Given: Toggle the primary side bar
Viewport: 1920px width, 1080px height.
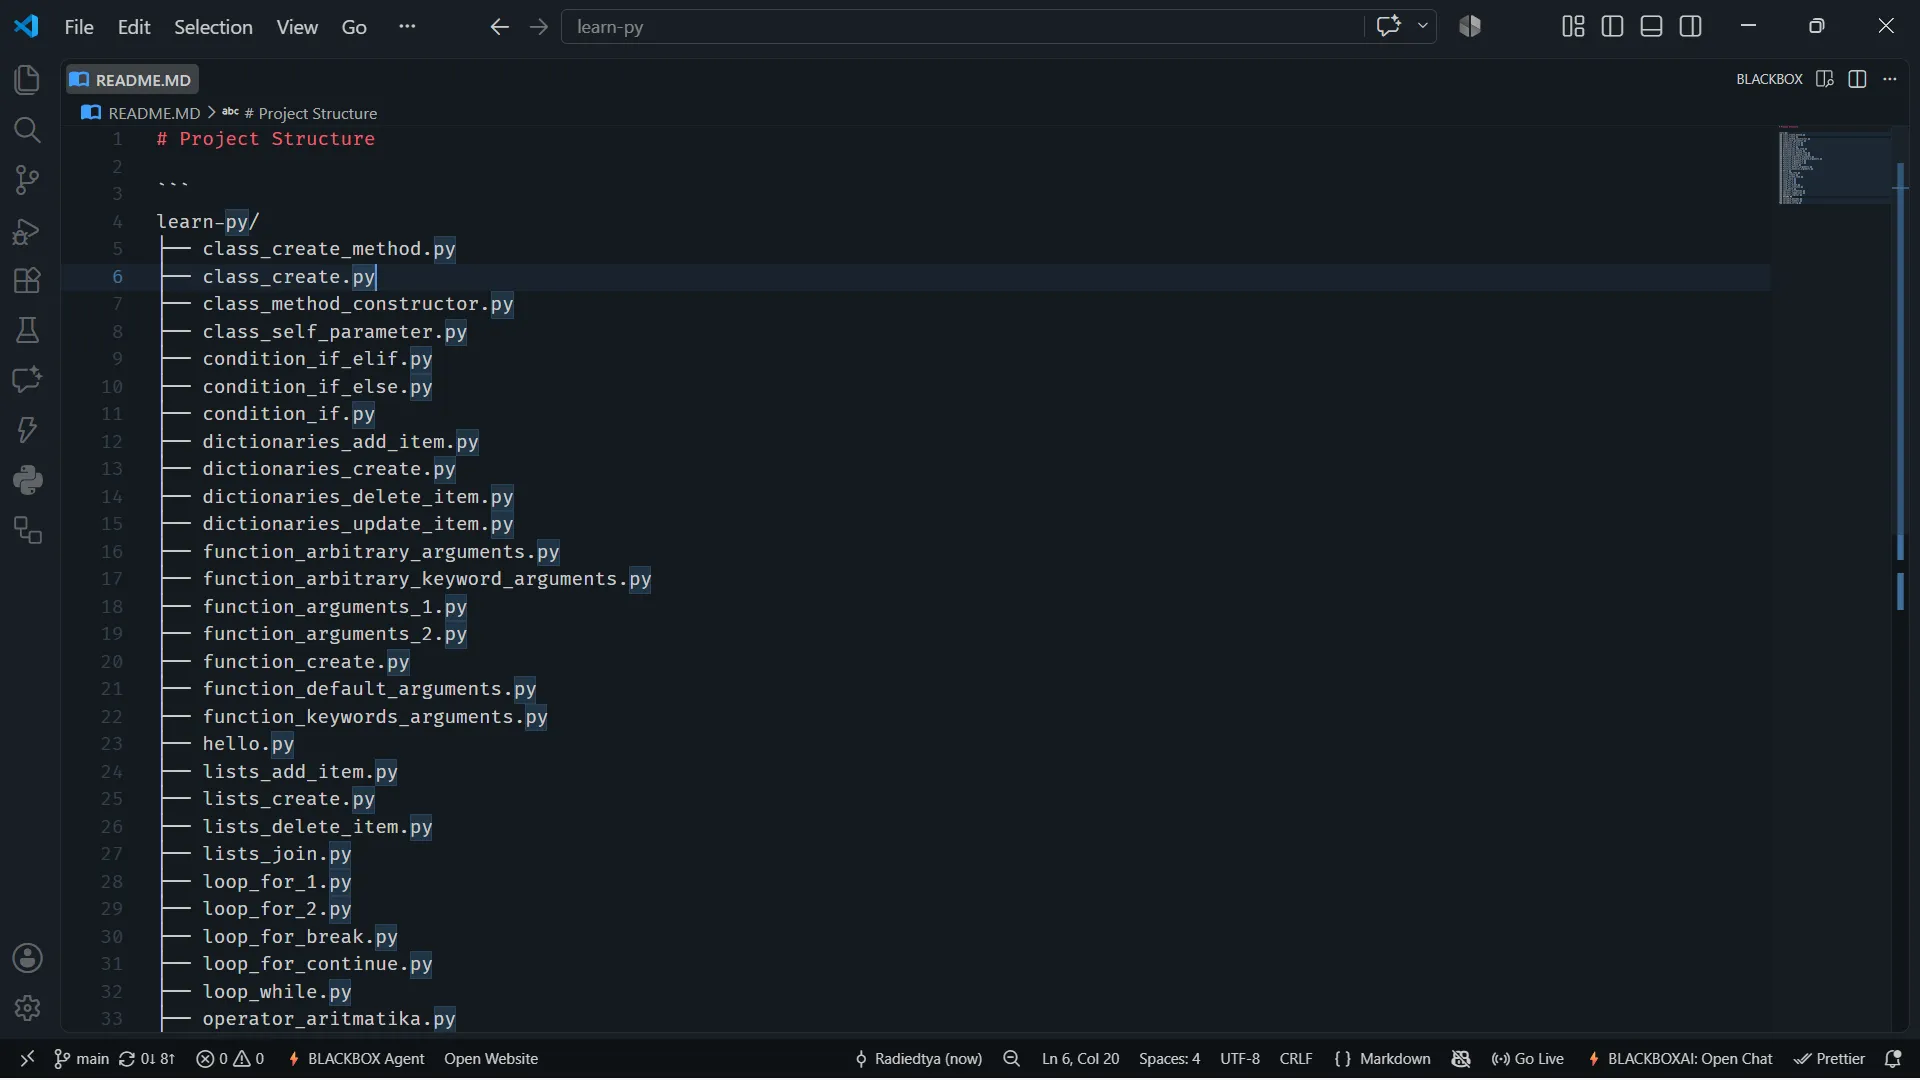Looking at the screenshot, I should (x=1612, y=27).
